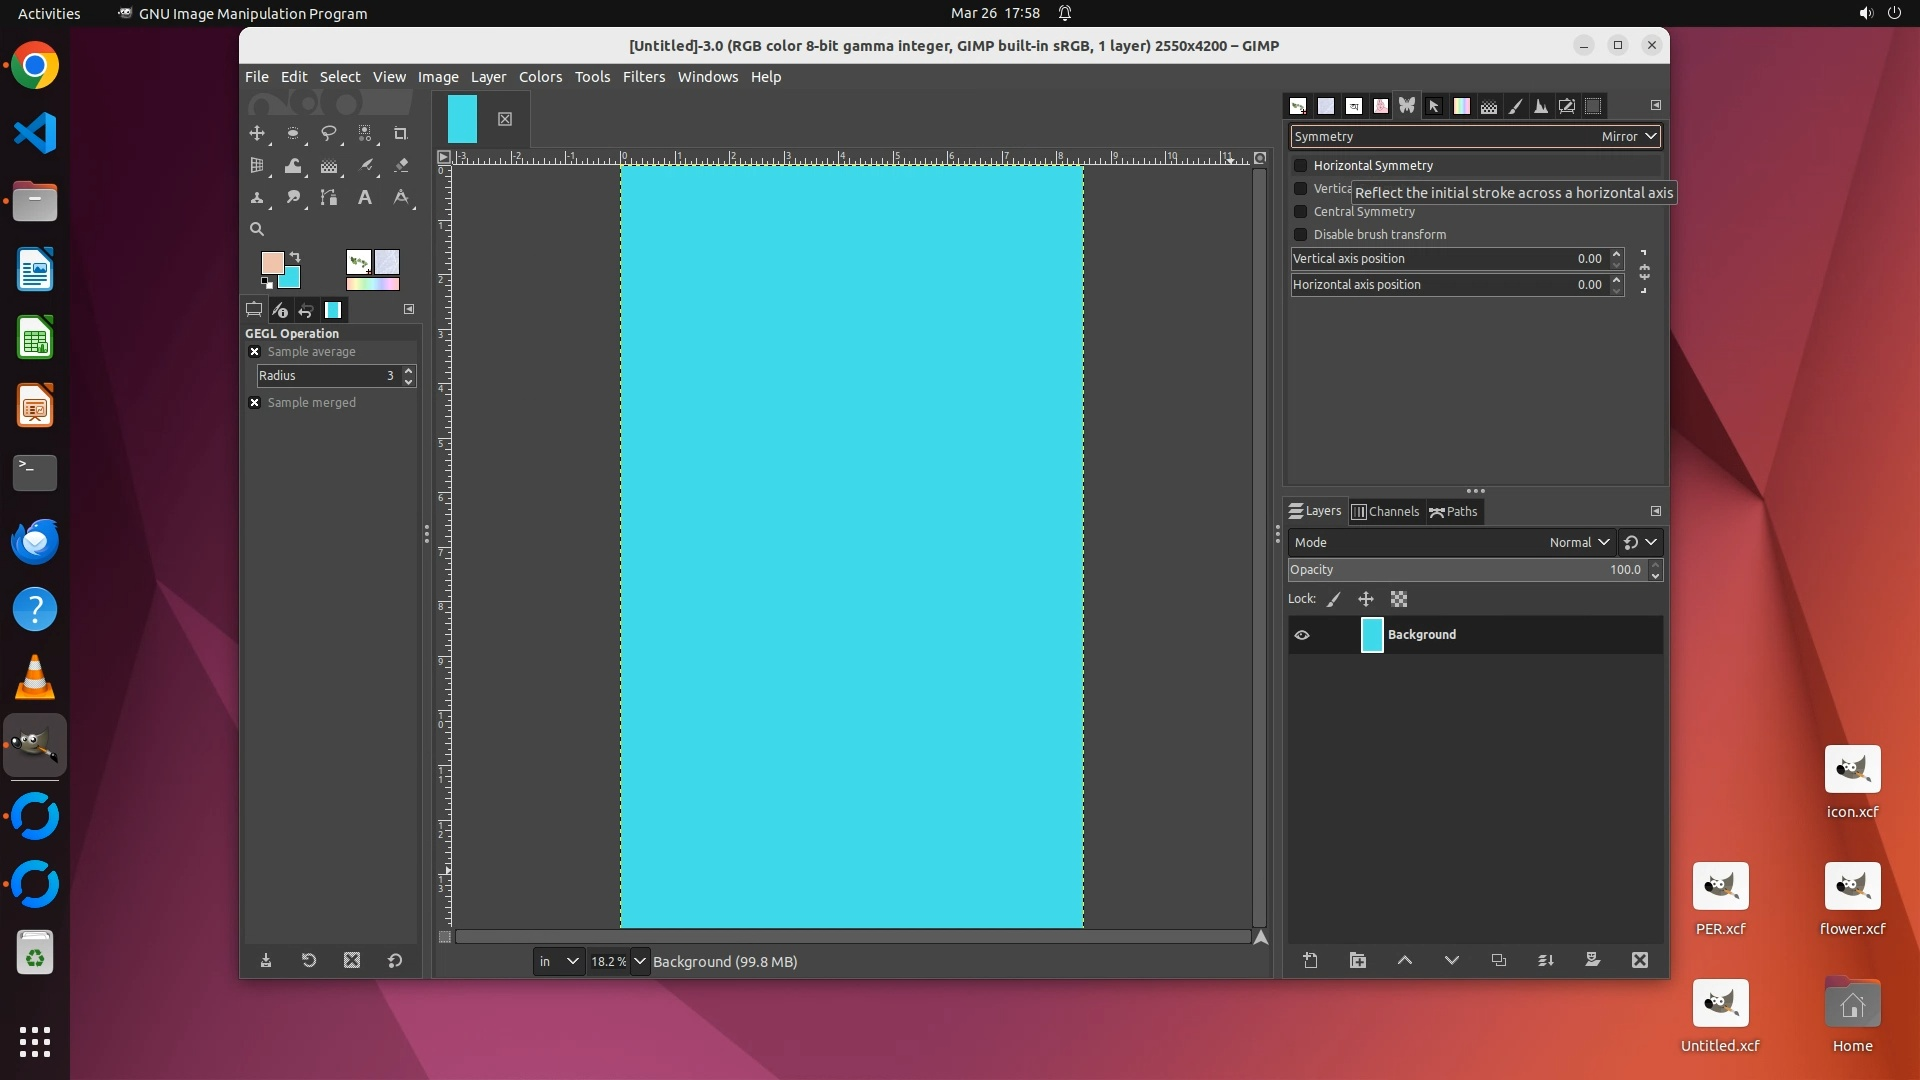The height and width of the screenshot is (1080, 1920).
Task: Hide the Background layer with the eye icon
Action: [1302, 635]
